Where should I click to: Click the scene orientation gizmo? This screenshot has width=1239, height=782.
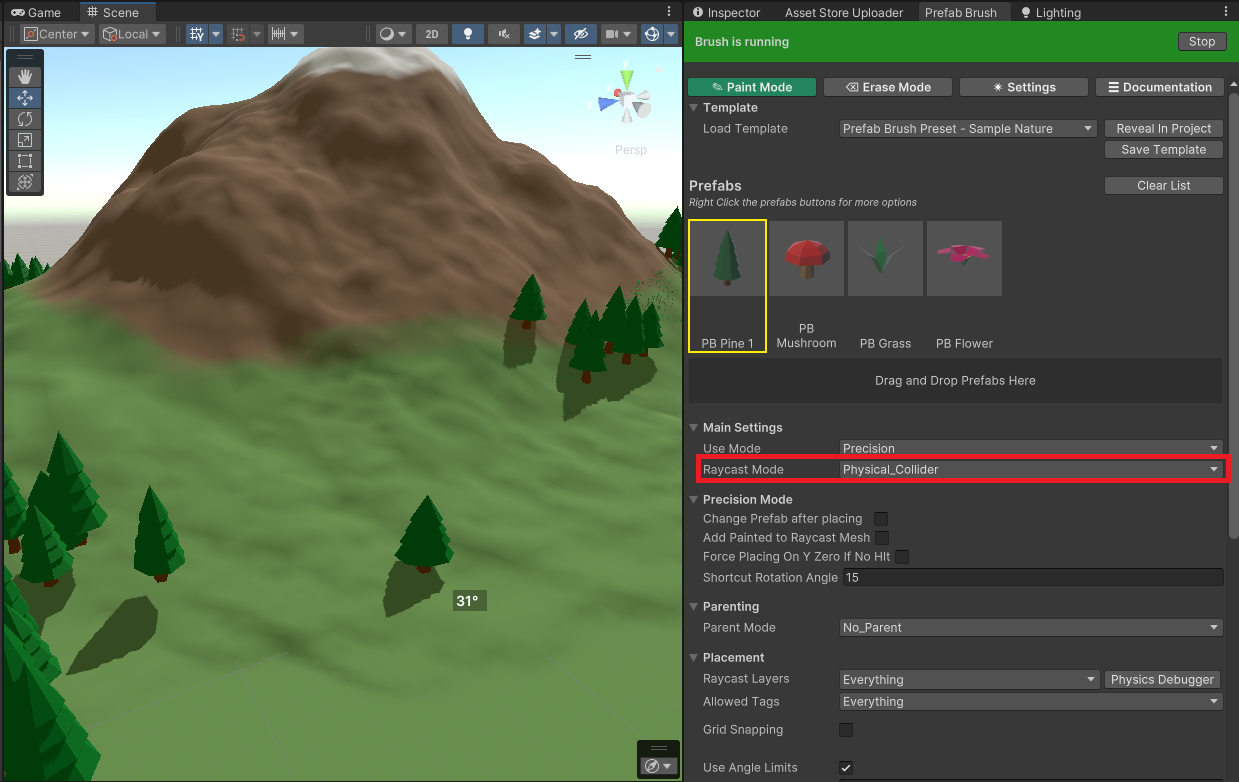pyautogui.click(x=625, y=100)
